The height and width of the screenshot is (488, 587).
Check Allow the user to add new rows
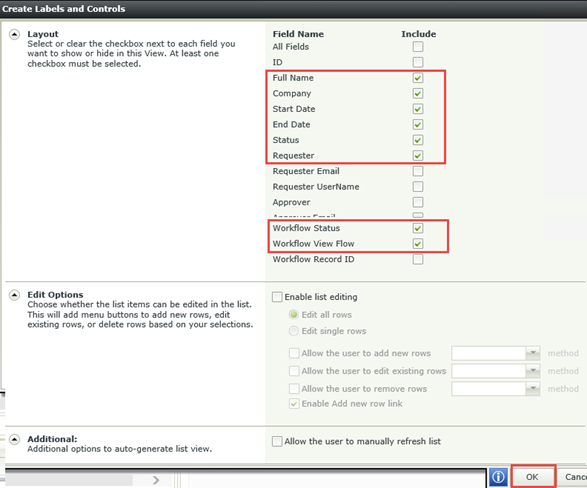(294, 353)
